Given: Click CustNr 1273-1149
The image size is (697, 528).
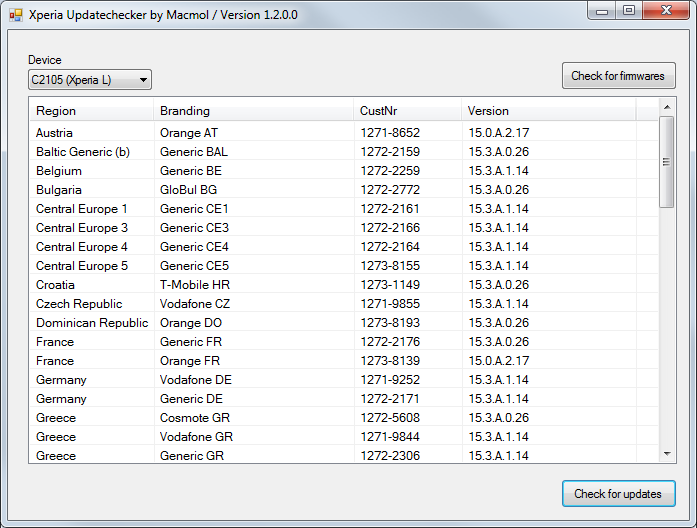Looking at the screenshot, I should tap(390, 285).
